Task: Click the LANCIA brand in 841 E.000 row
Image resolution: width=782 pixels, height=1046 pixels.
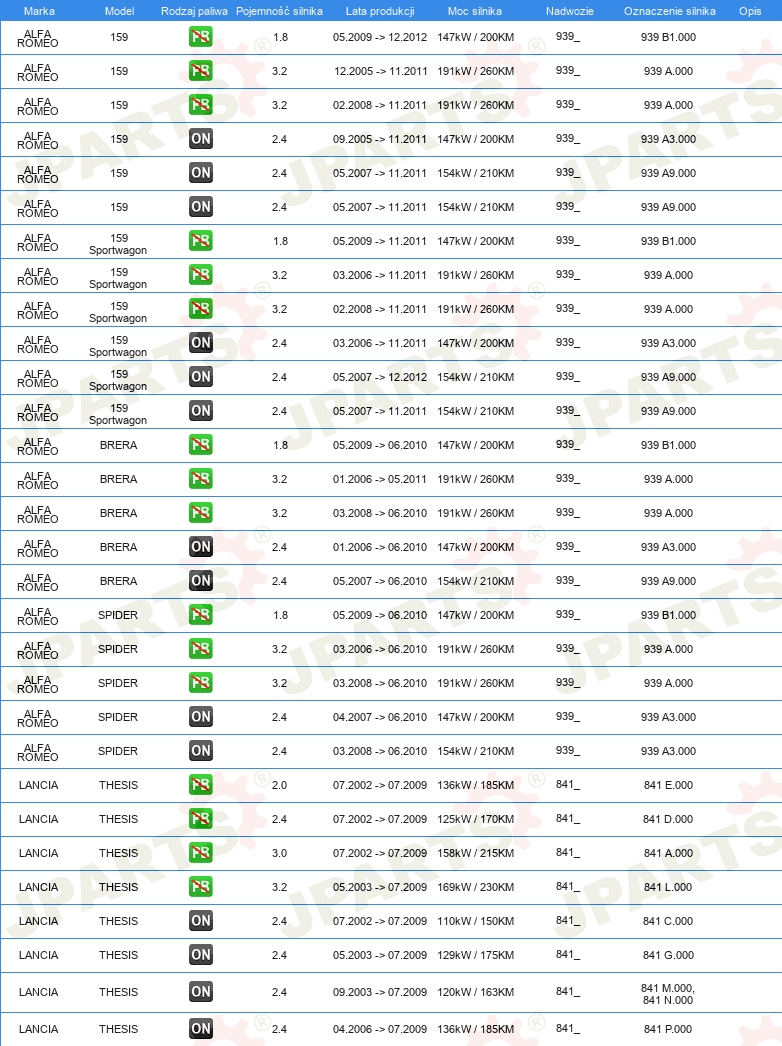Action: pos(39,785)
